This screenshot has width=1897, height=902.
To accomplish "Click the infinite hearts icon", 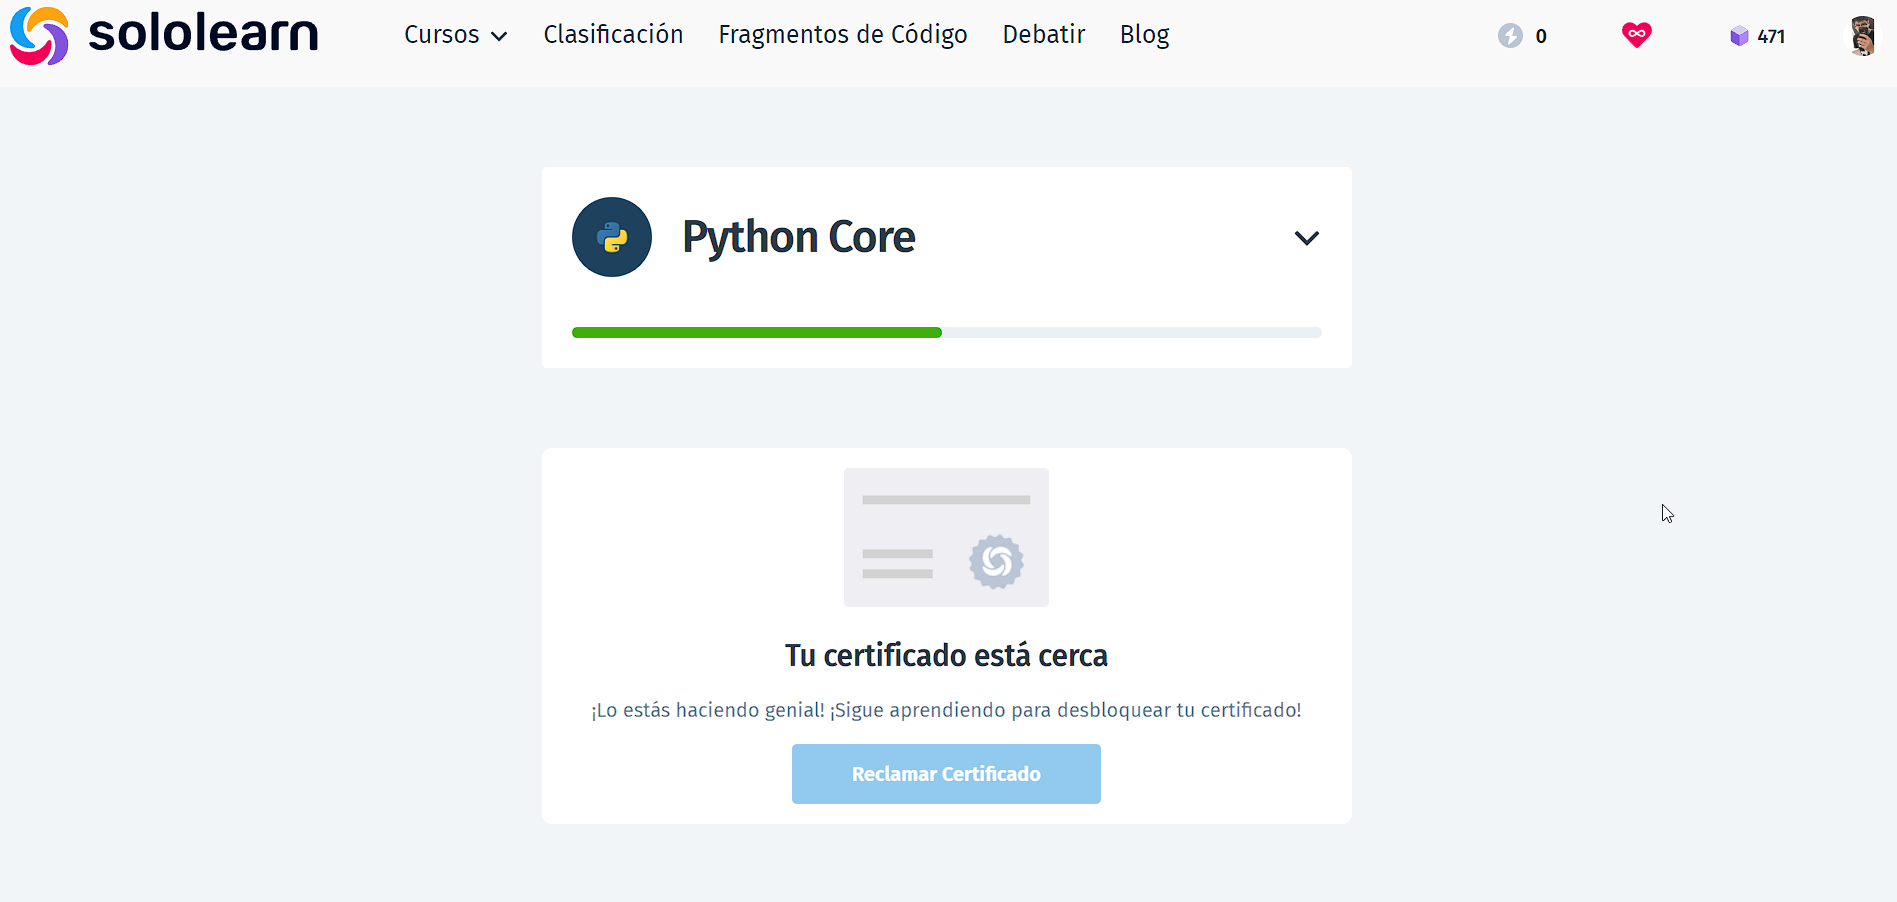I will pos(1637,35).
